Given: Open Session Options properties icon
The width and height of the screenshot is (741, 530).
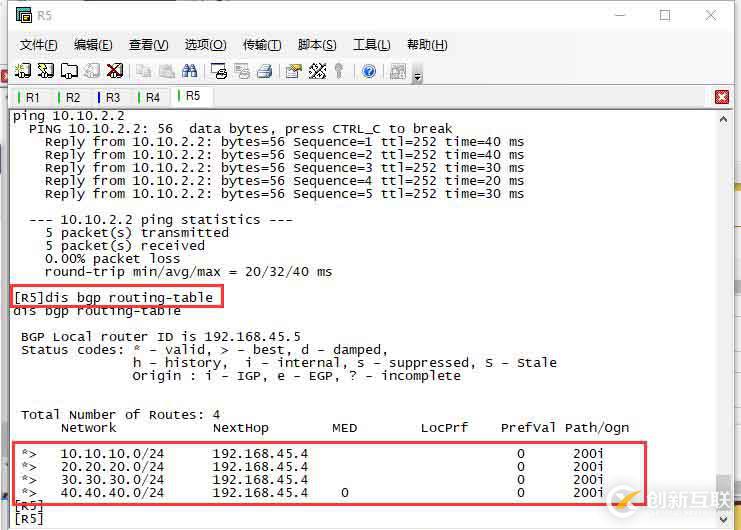Looking at the screenshot, I should [x=293, y=71].
